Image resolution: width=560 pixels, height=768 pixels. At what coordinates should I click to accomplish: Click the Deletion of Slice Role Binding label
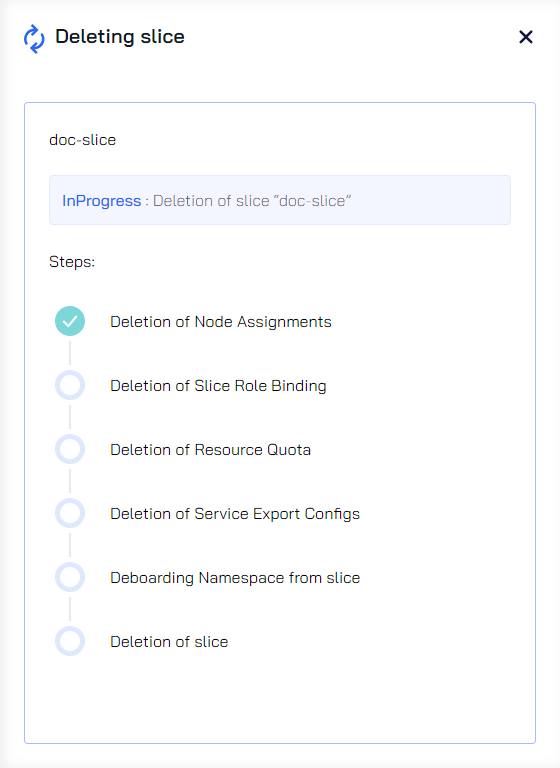[x=218, y=386]
